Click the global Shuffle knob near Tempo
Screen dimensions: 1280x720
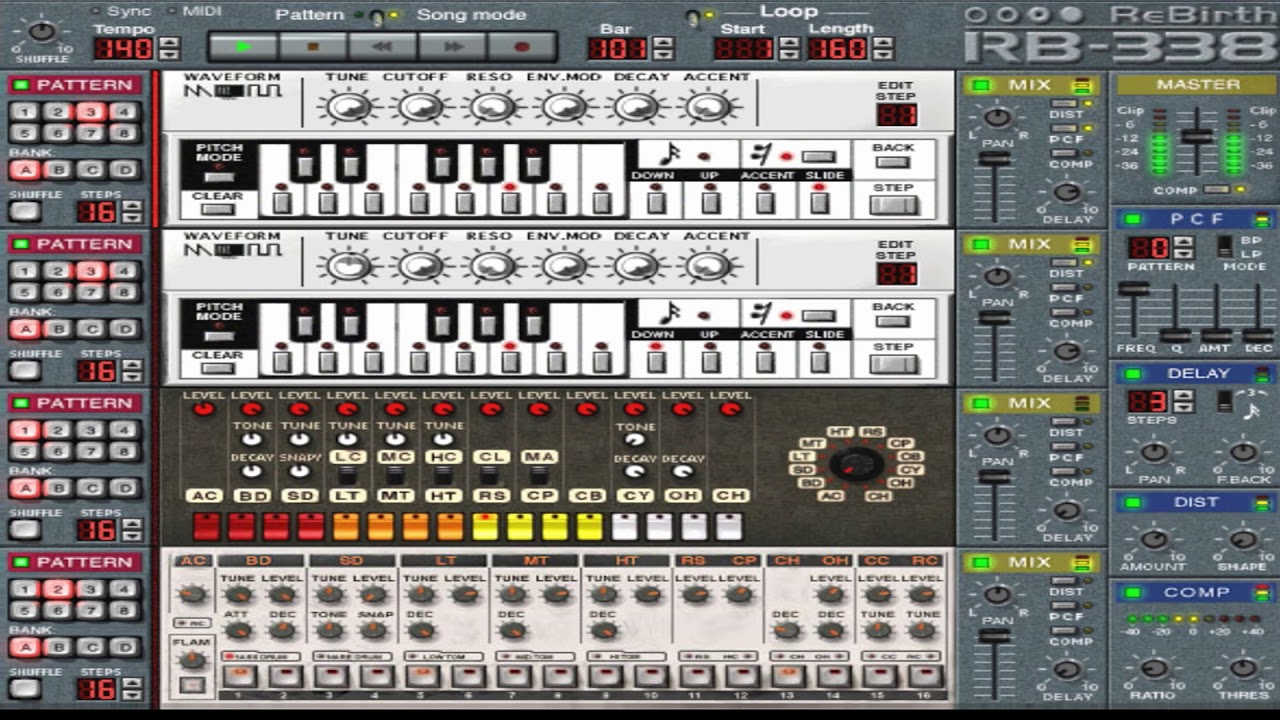[41, 32]
